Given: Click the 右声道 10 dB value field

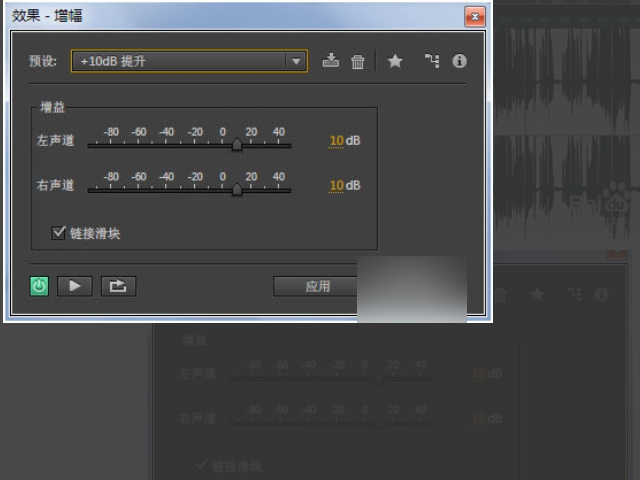Looking at the screenshot, I should 336,185.
